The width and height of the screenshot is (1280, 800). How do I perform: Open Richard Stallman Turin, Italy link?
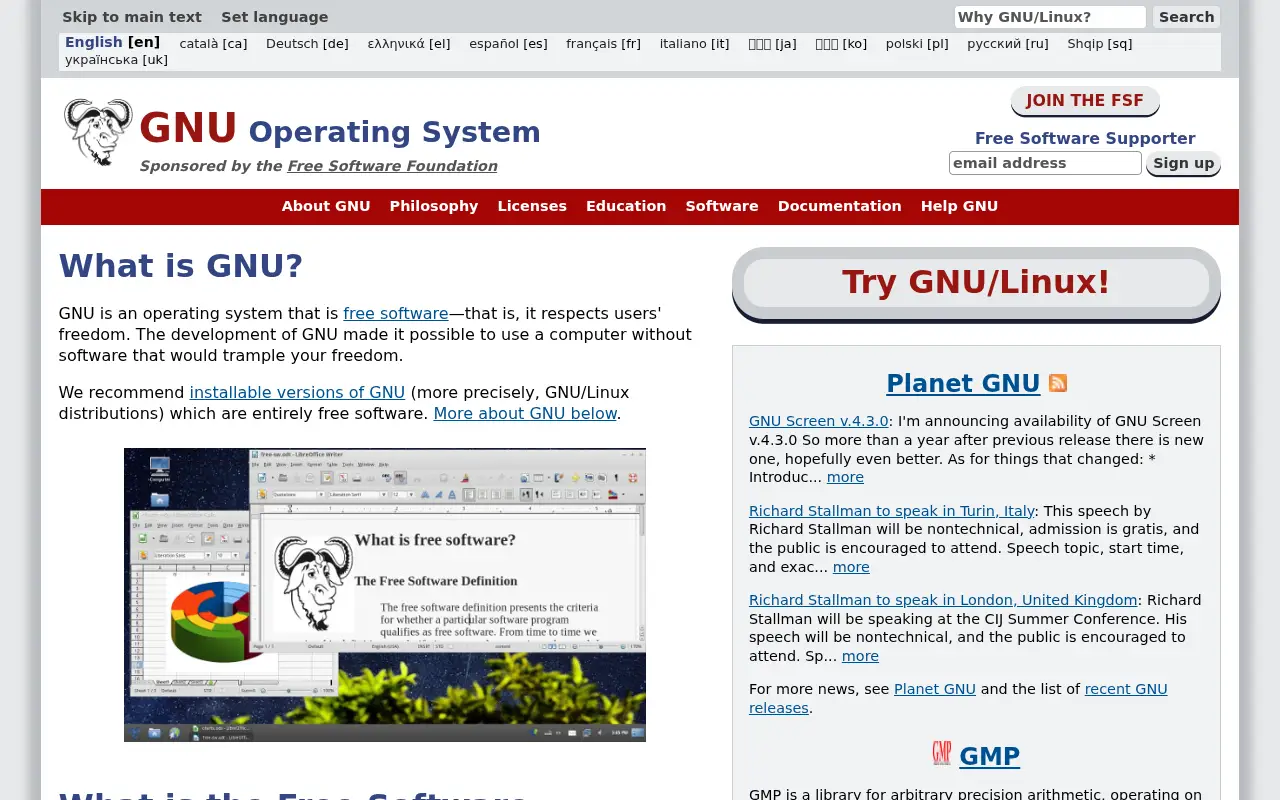pyautogui.click(x=892, y=511)
